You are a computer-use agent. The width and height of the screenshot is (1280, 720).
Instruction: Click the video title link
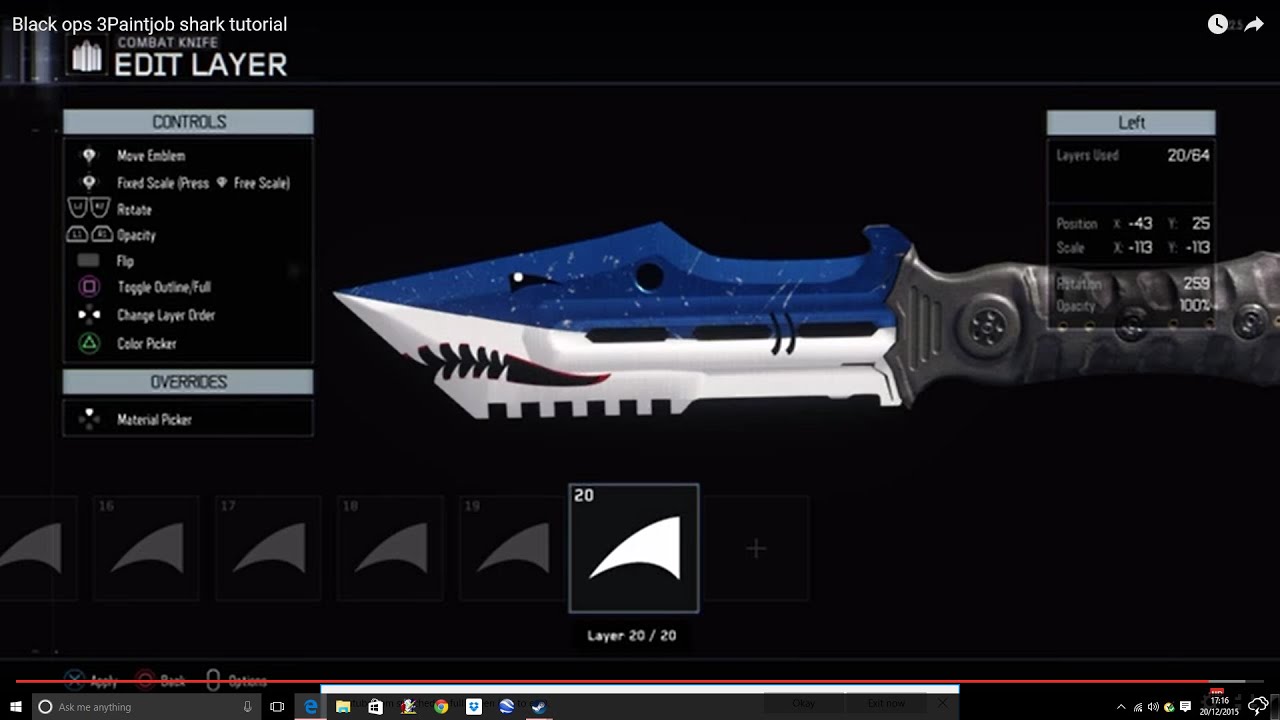(x=150, y=24)
